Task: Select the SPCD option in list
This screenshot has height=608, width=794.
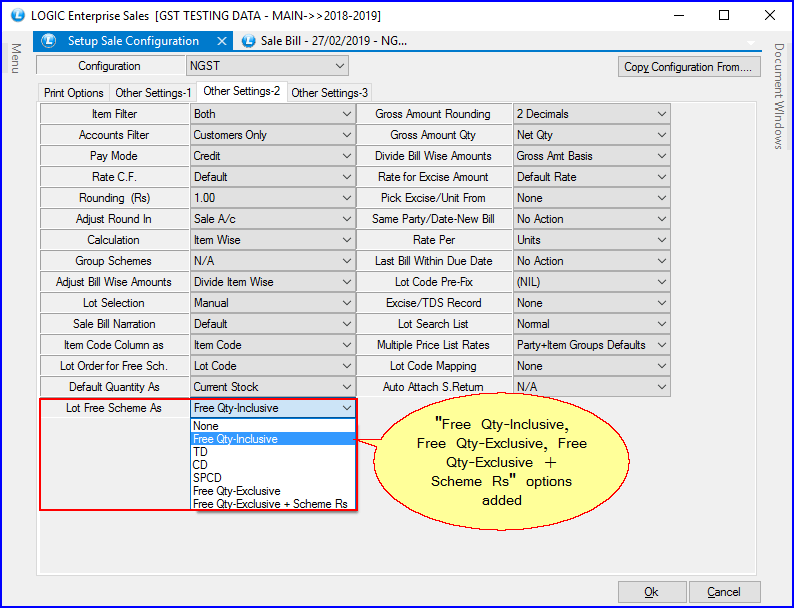Action: tap(207, 478)
